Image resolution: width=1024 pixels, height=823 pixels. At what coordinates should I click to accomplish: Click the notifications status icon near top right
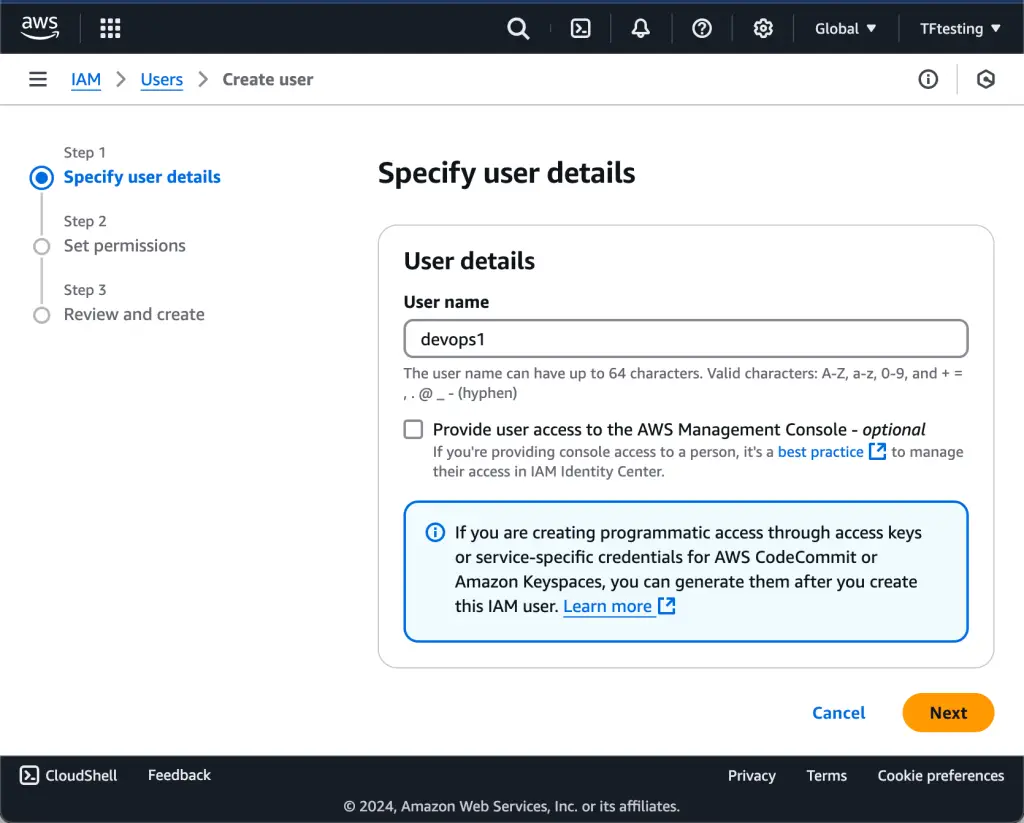point(986,79)
